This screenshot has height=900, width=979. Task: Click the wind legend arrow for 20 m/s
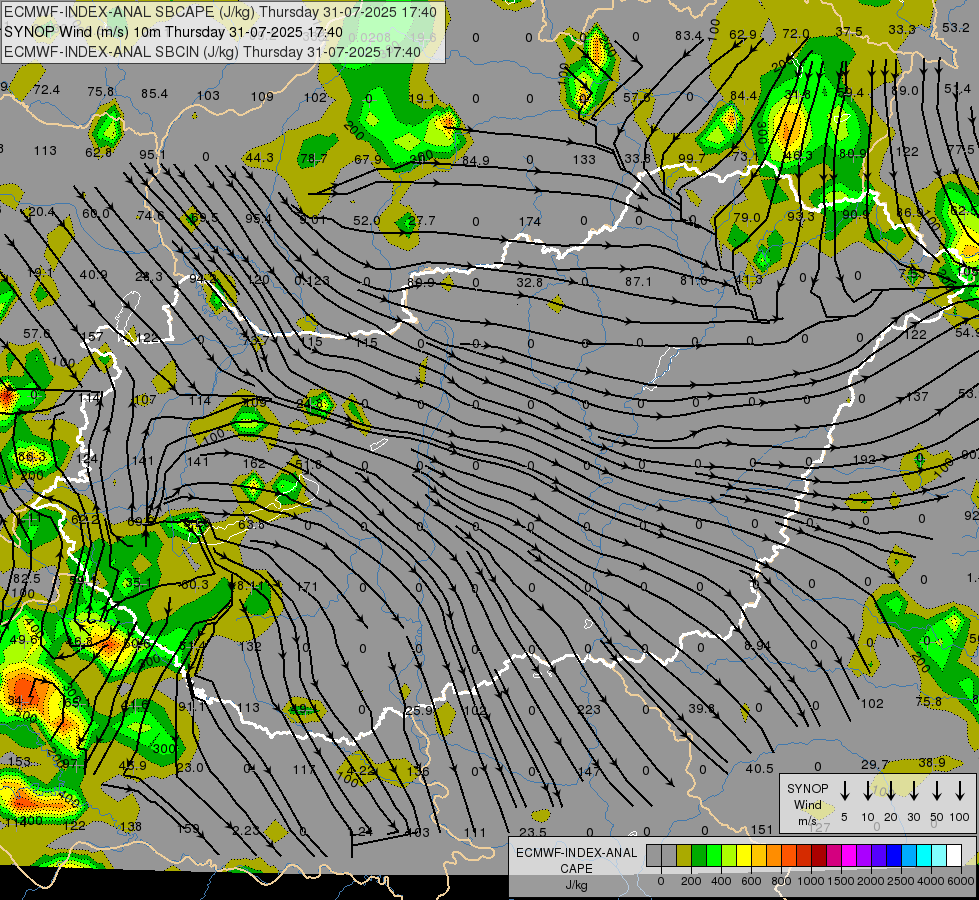[x=891, y=791]
